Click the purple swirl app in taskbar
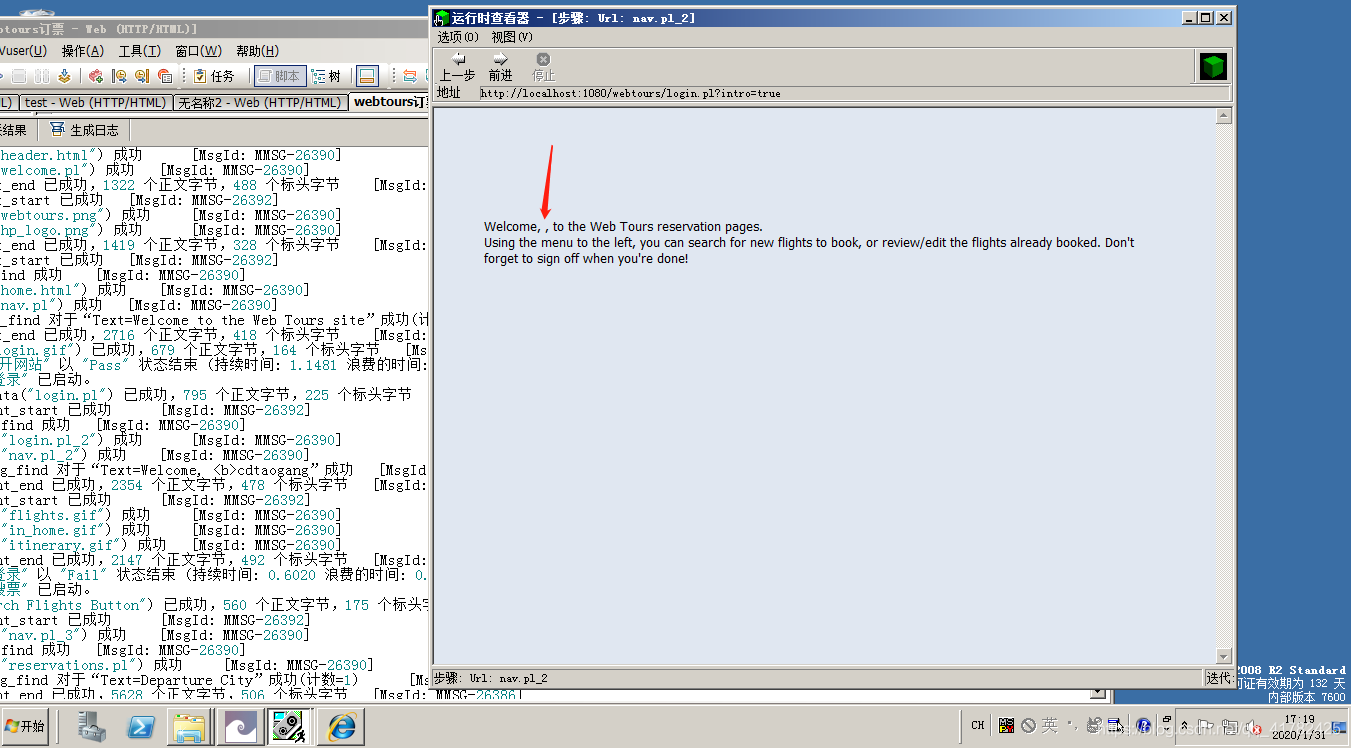 (240, 726)
